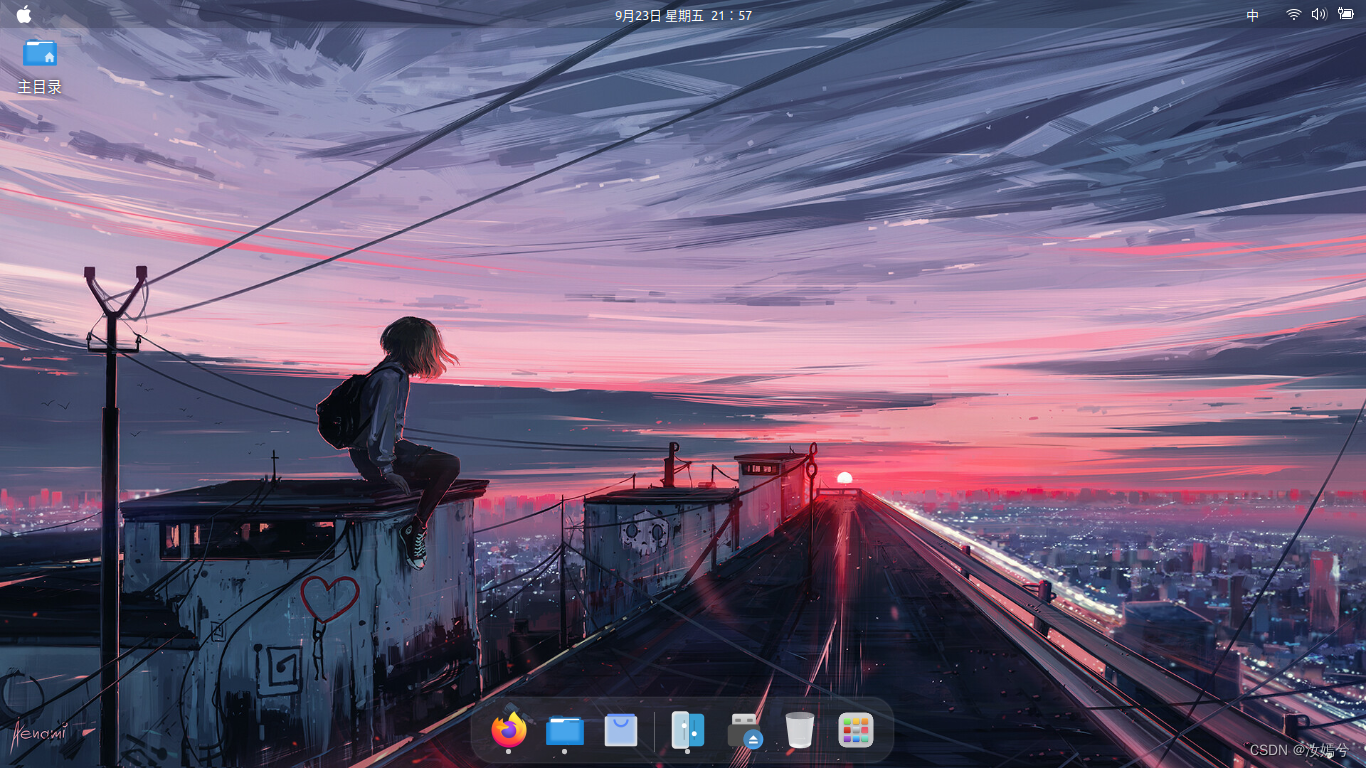Launch the software store shopping bag icon
Screen dimensions: 1366x768
pyautogui.click(x=621, y=730)
